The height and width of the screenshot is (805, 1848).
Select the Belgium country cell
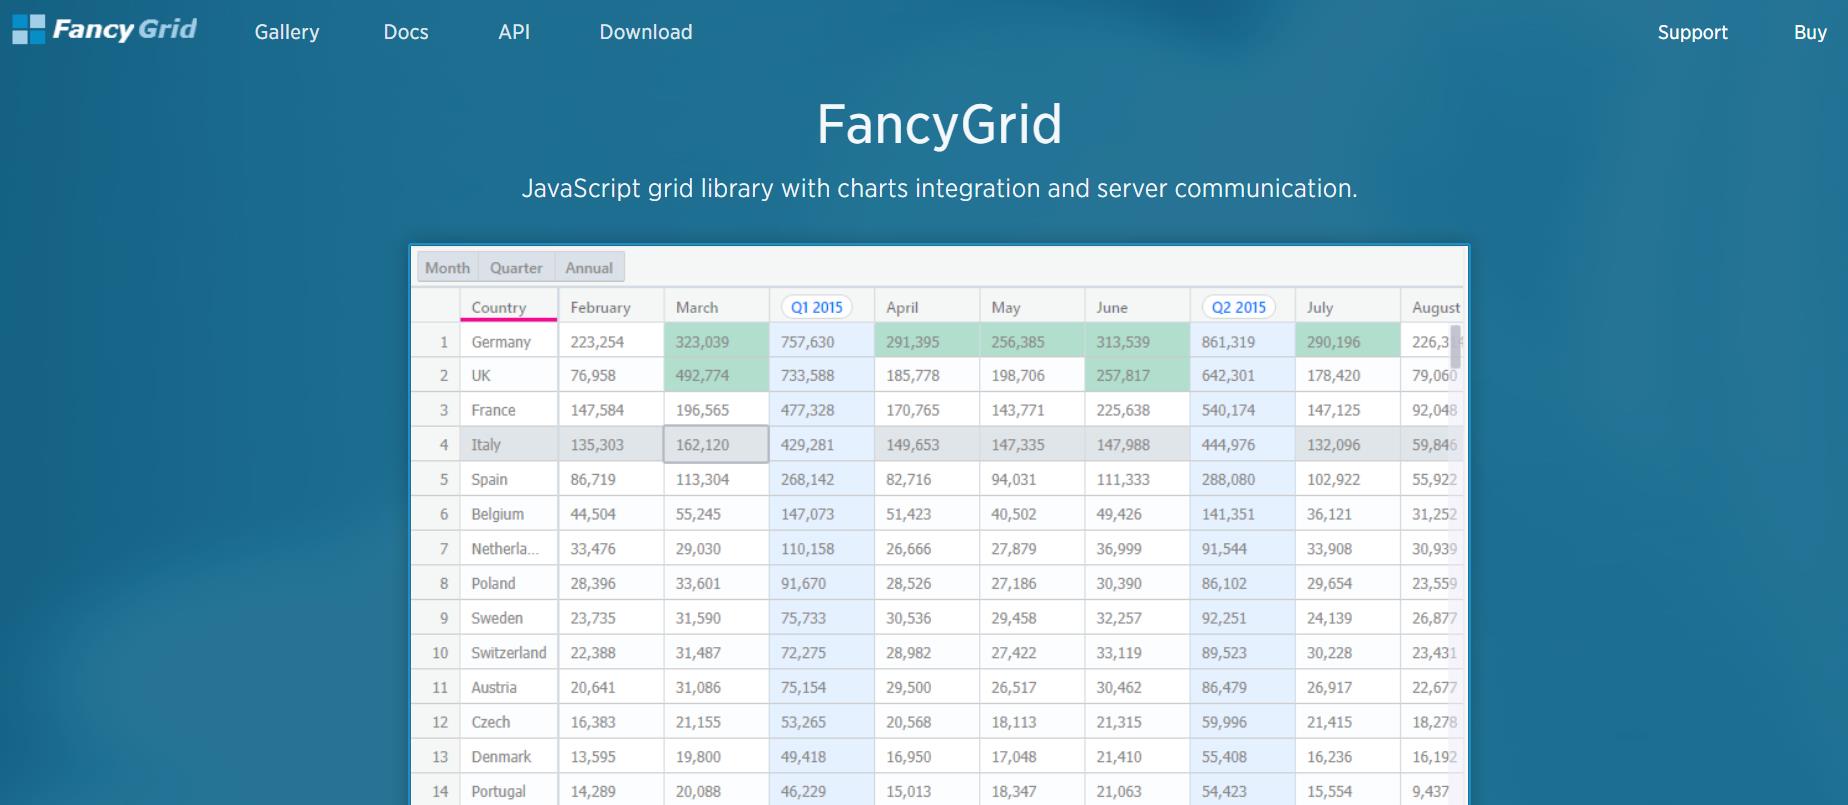pyautogui.click(x=508, y=514)
